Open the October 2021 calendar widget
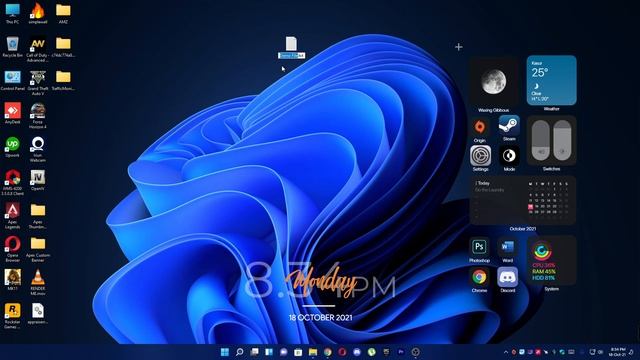The image size is (640, 360). coord(523,200)
